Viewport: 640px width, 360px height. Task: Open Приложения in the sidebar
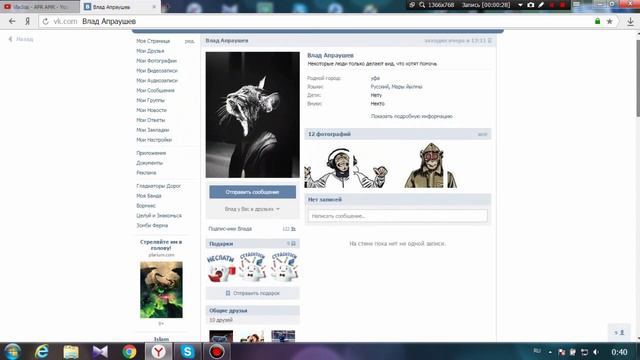pyautogui.click(x=151, y=153)
